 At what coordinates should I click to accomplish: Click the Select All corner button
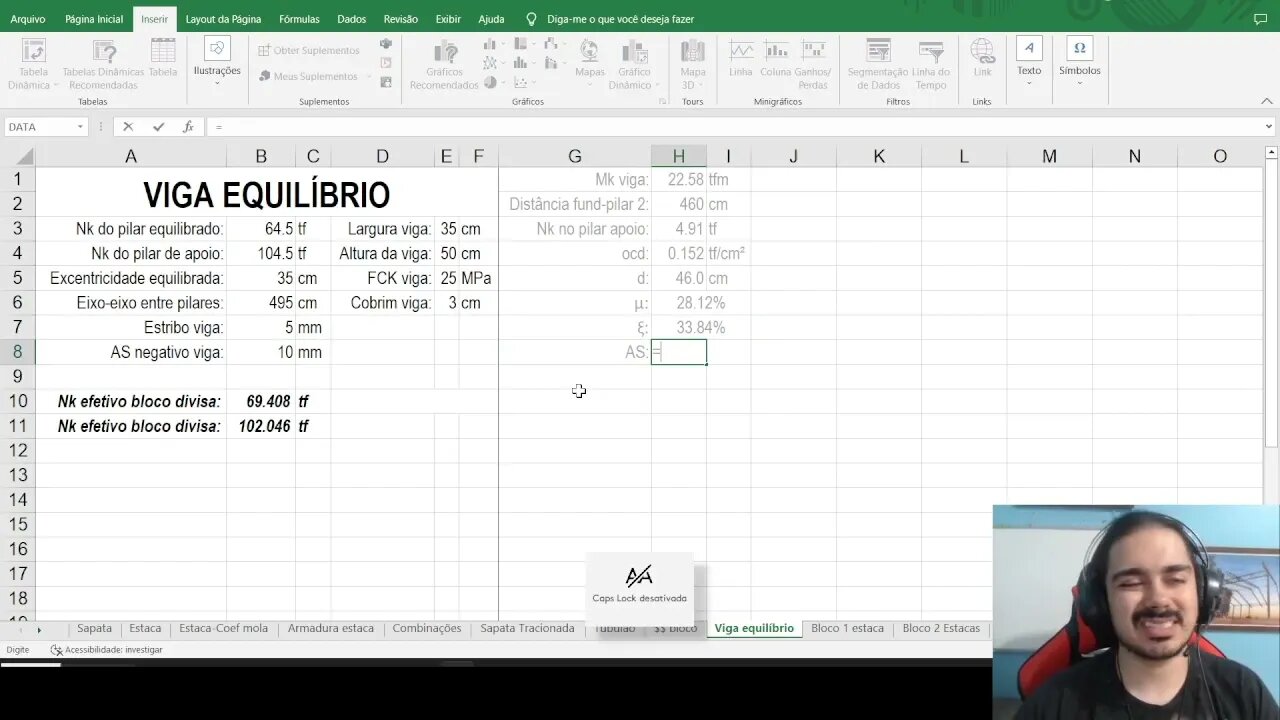(19, 156)
